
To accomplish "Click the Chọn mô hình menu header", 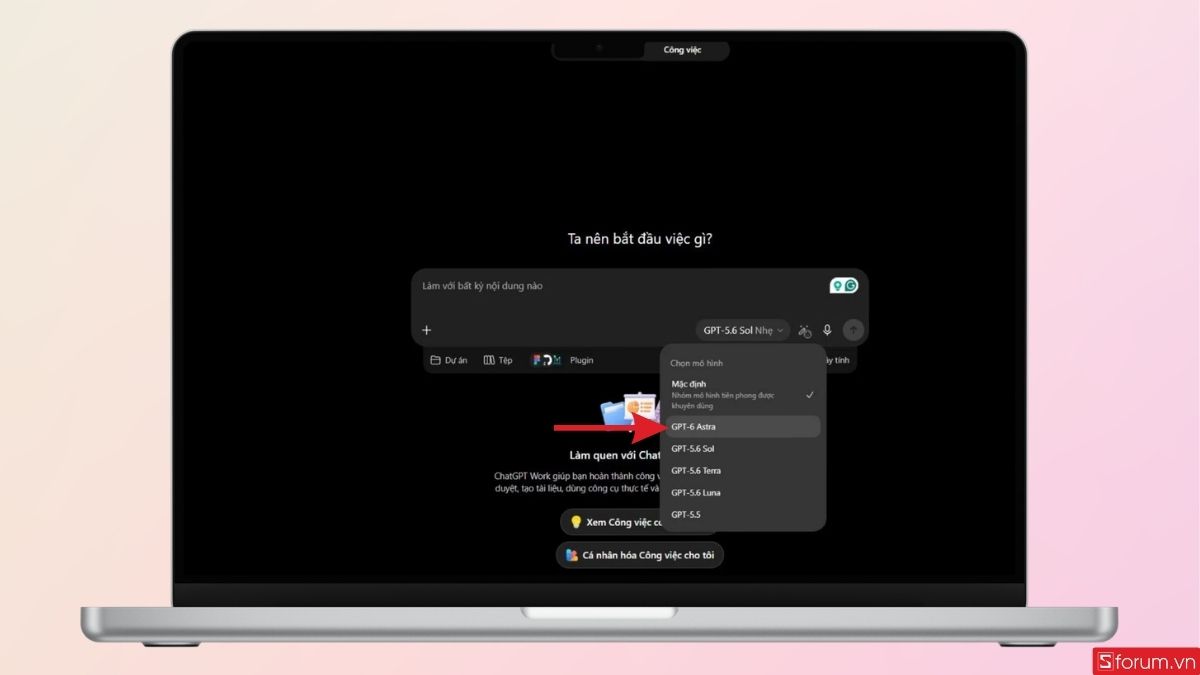I will coord(696,364).
